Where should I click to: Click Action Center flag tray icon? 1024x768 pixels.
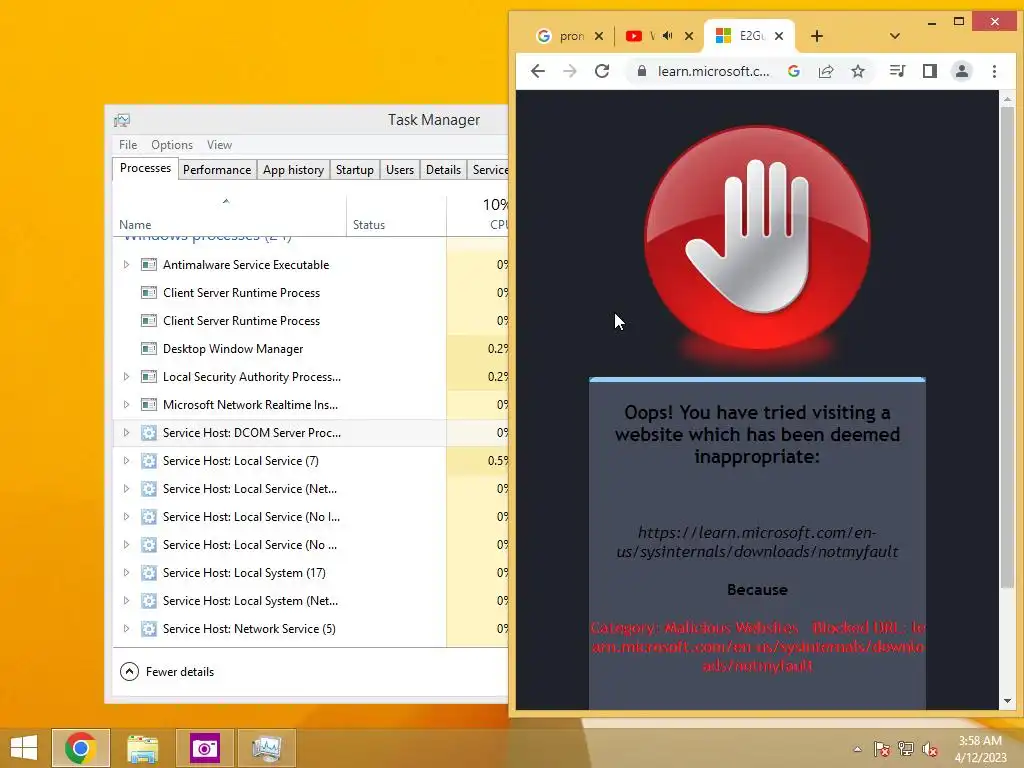coord(882,749)
